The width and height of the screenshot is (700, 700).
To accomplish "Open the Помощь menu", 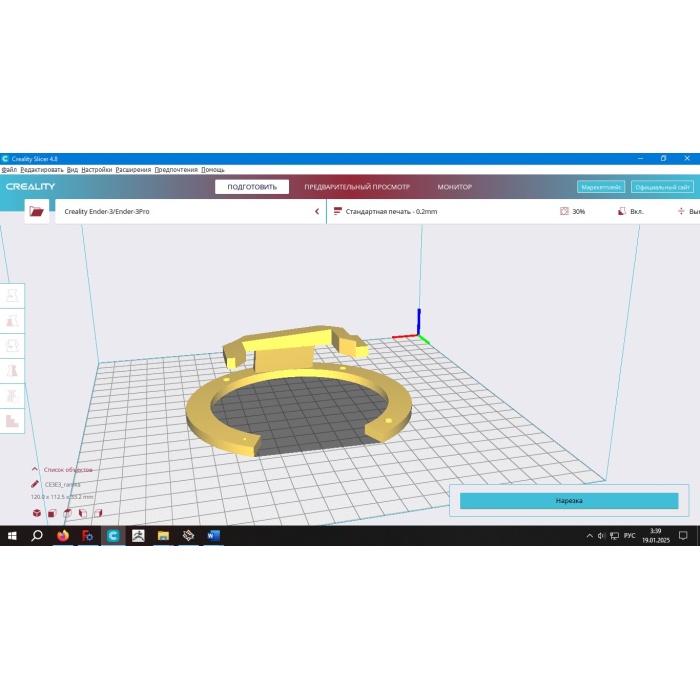I will tap(212, 170).
